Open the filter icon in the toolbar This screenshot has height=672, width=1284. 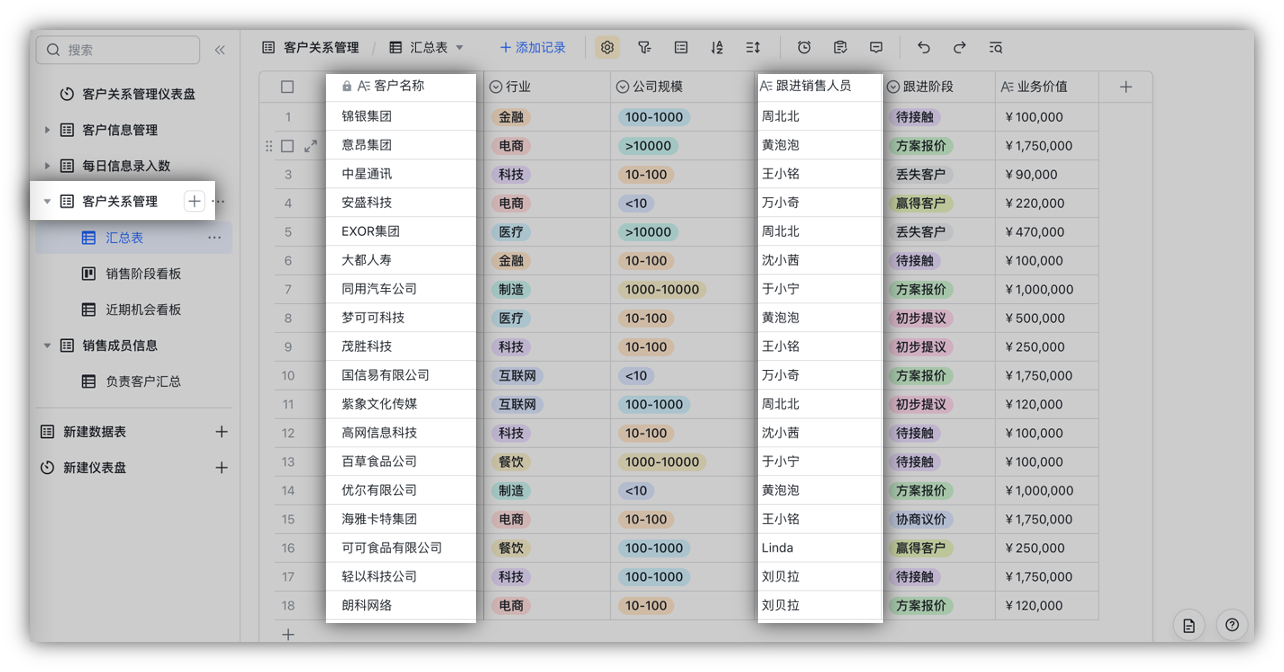click(x=645, y=47)
